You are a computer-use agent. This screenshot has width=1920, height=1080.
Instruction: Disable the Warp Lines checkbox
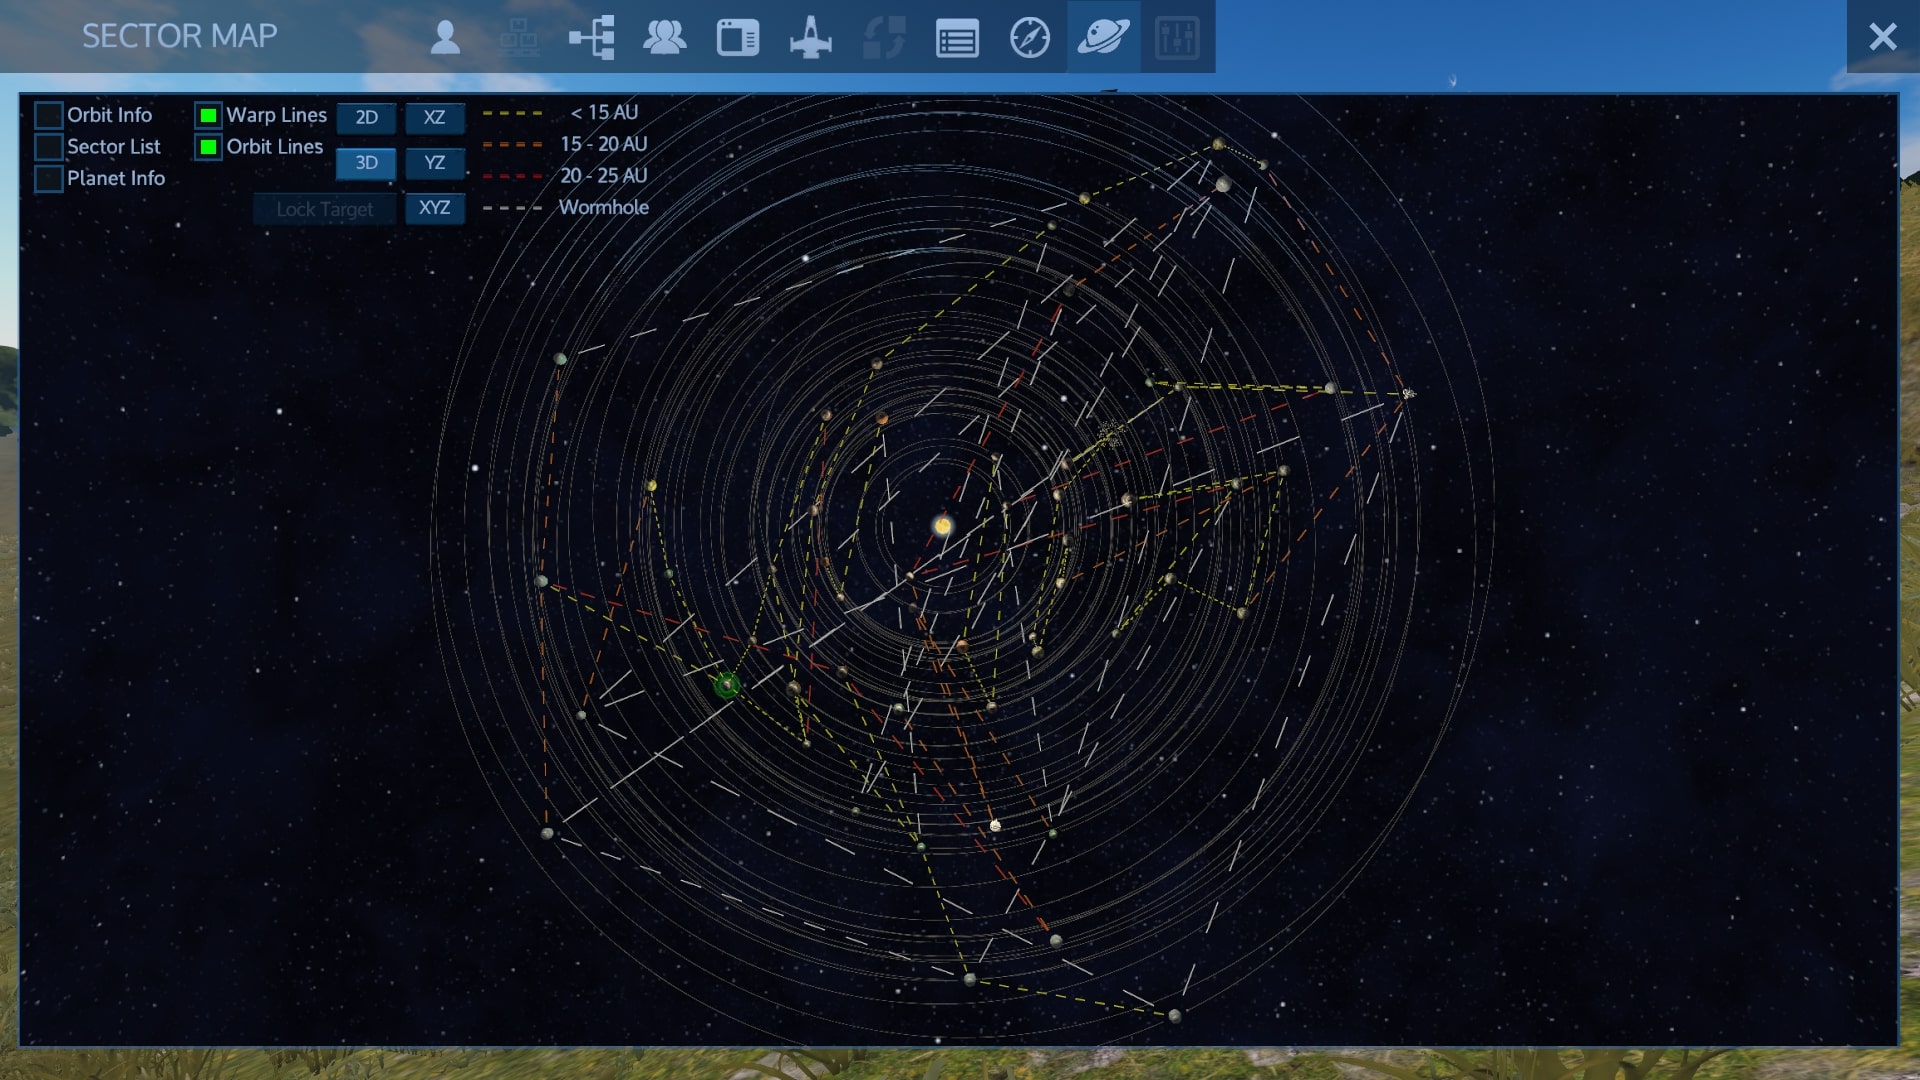(208, 116)
